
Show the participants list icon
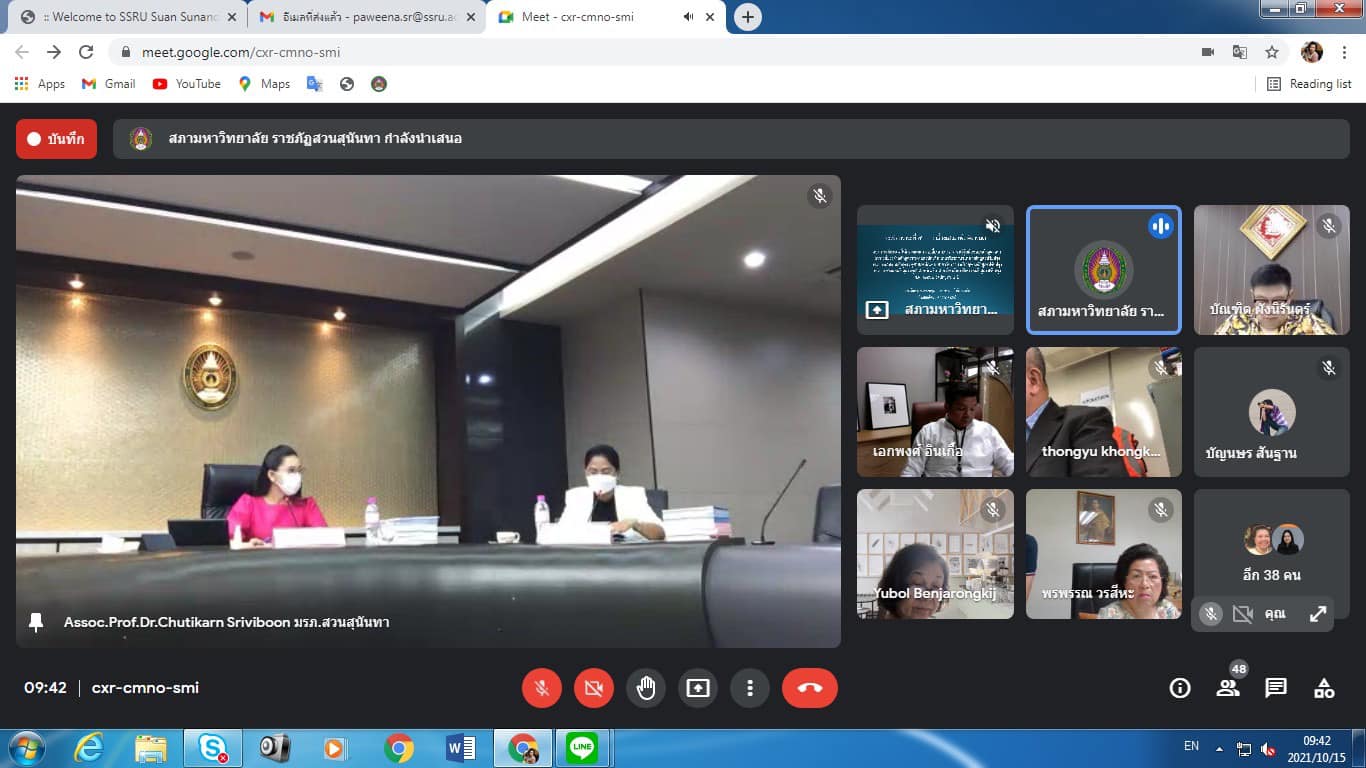(x=1228, y=688)
